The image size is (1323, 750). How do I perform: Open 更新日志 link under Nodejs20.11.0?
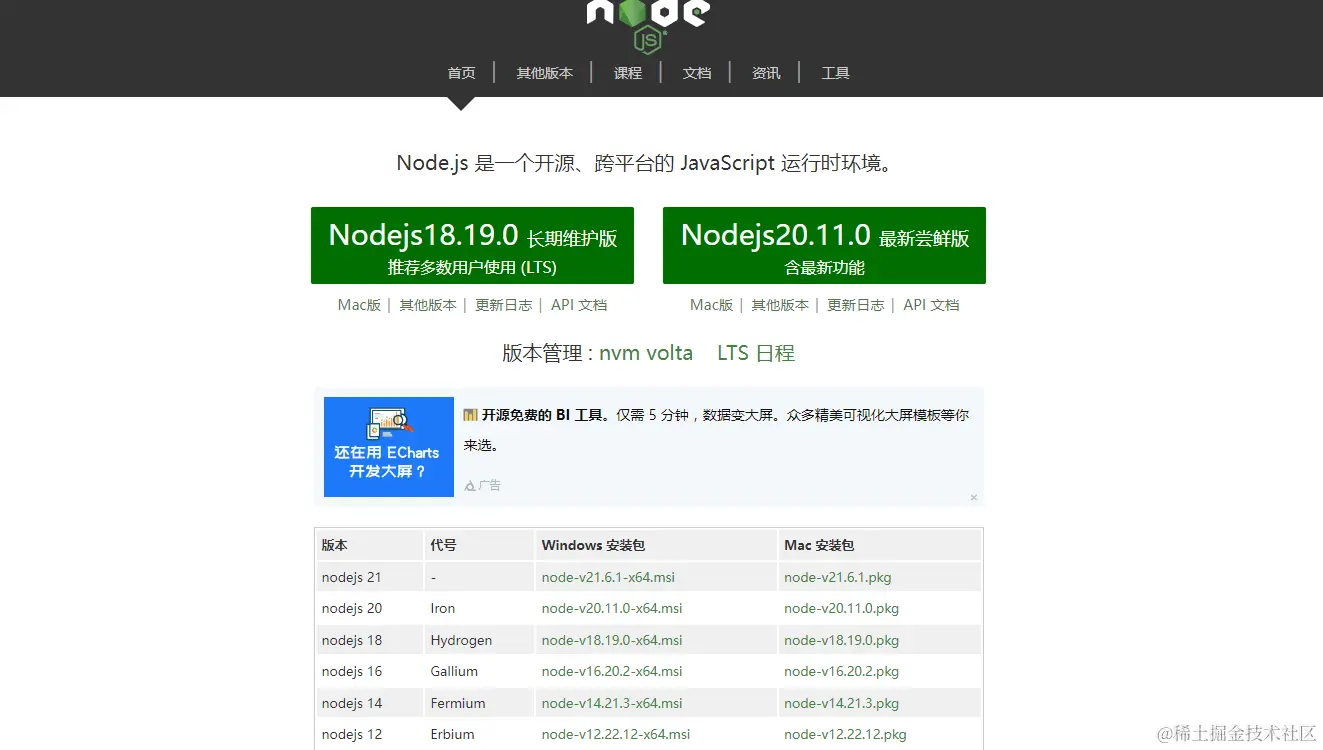[x=856, y=305]
